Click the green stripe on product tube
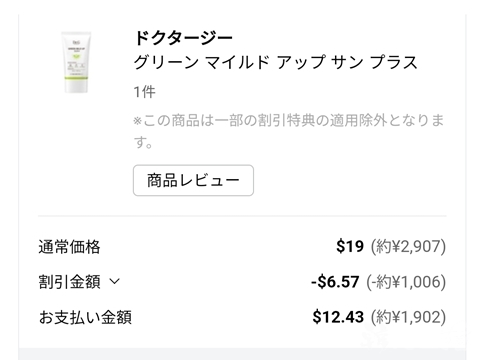Viewport: 480px width, 360px height. [x=76, y=78]
